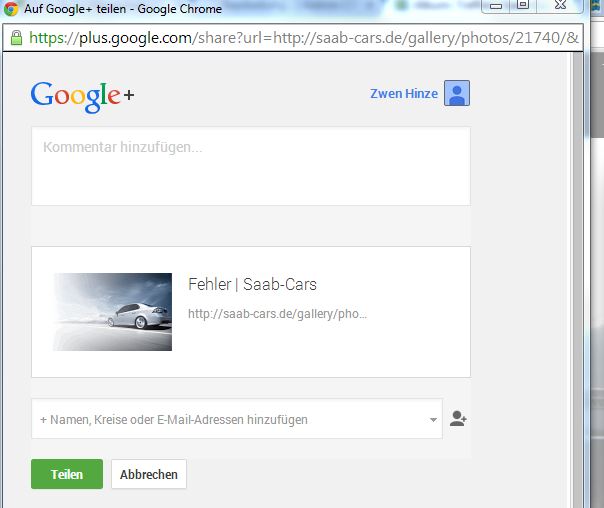Click the saab-cars.de gallery link text
The image size is (604, 508).
click(277, 314)
